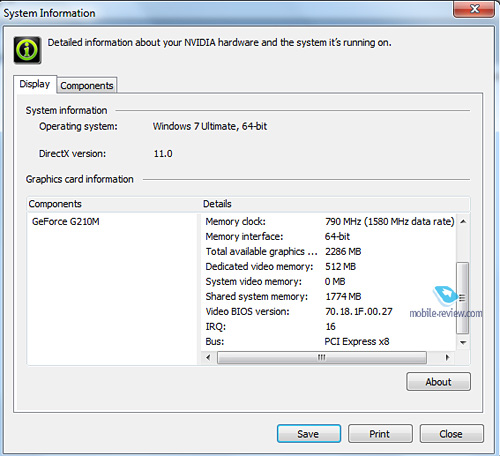Viewport: 500px width, 456px height.
Task: Click the 512 MB value
Action: tap(340, 267)
